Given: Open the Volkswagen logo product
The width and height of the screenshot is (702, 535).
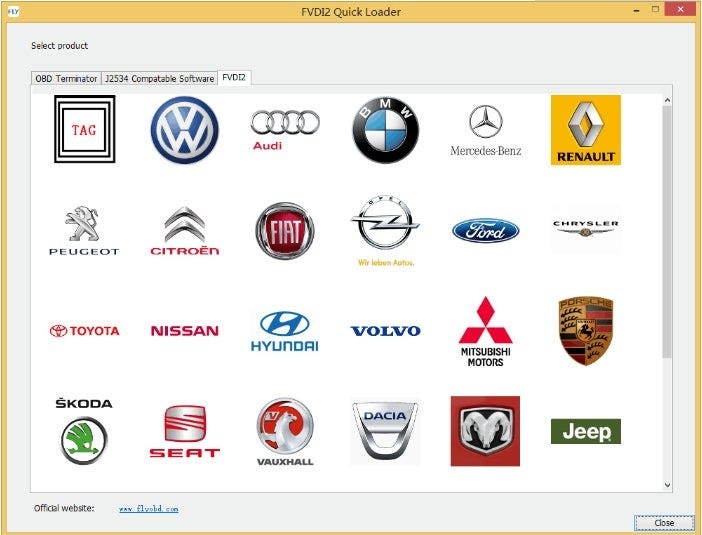Looking at the screenshot, I should (184, 130).
